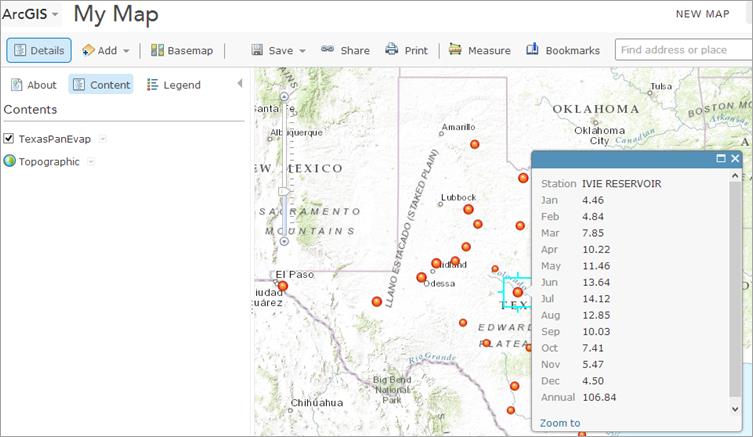Image resolution: width=753 pixels, height=437 pixels.
Task: Click the Save map icon
Action: point(257,50)
